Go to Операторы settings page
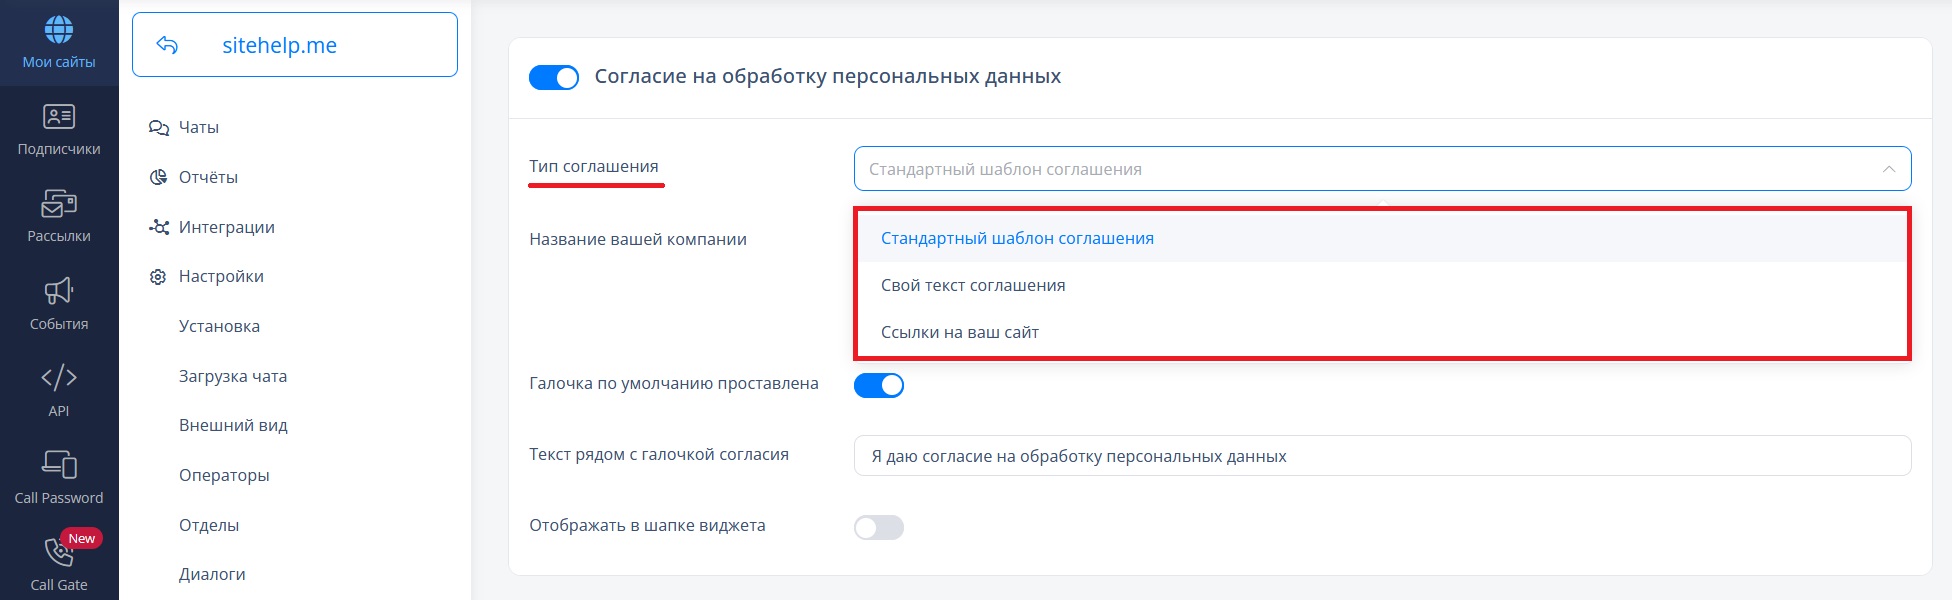 click(x=224, y=475)
